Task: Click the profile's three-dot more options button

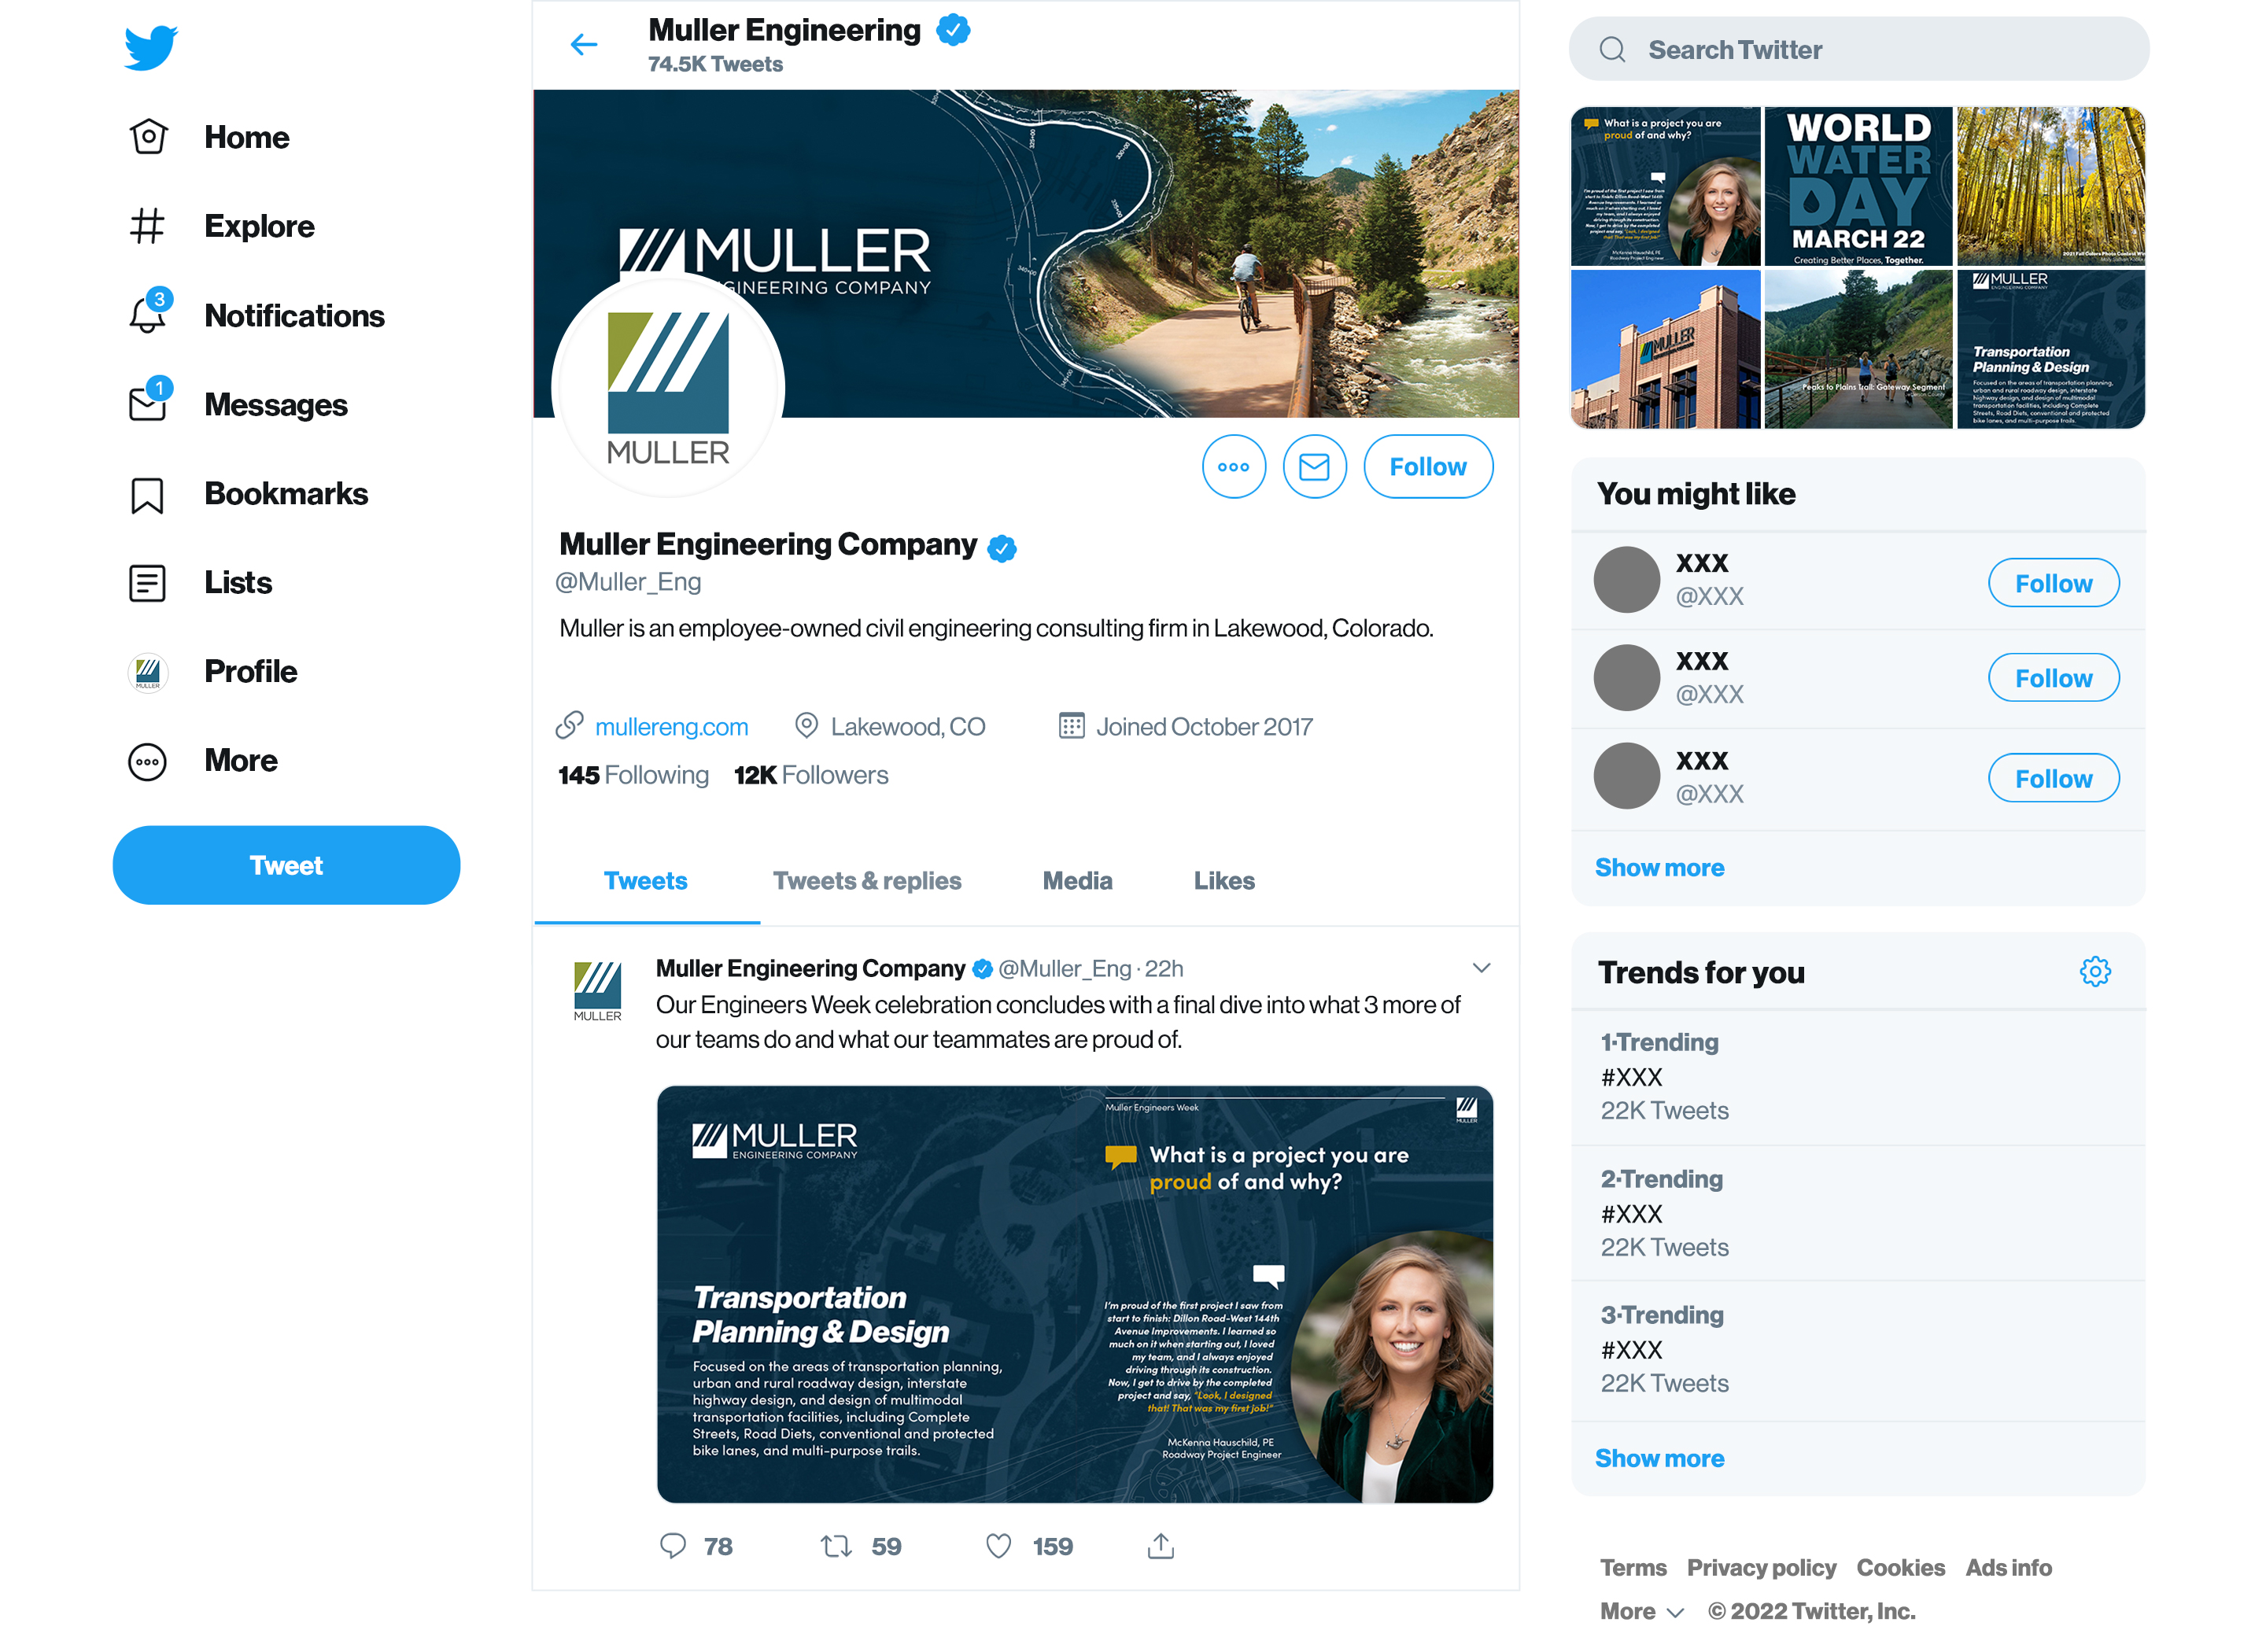Action: [1233, 466]
